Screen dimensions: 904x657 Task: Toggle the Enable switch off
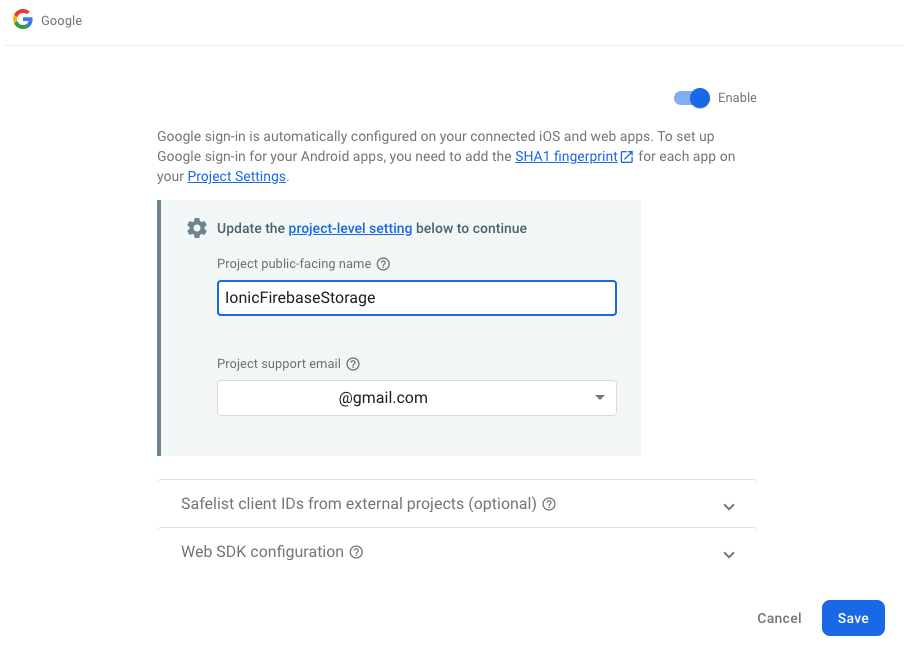point(692,98)
